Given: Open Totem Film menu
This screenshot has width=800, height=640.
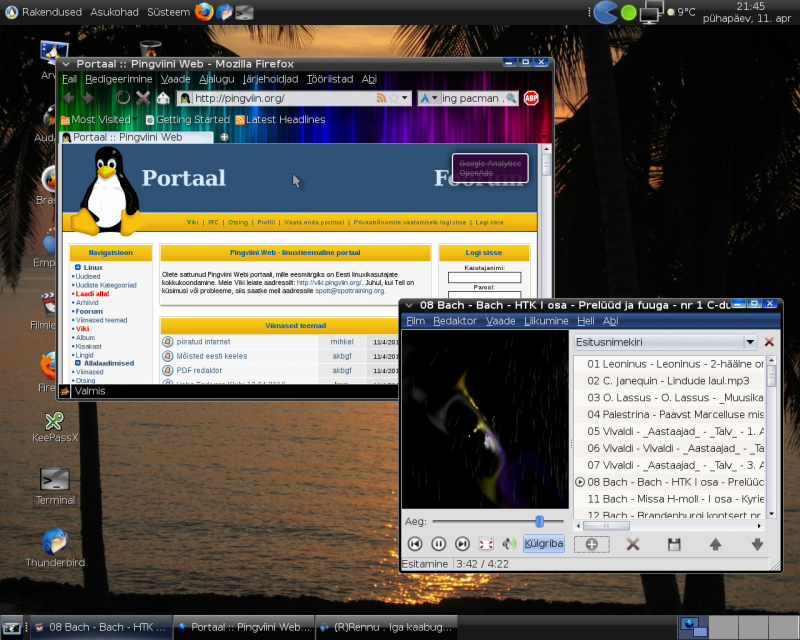Looking at the screenshot, I should coord(415,321).
